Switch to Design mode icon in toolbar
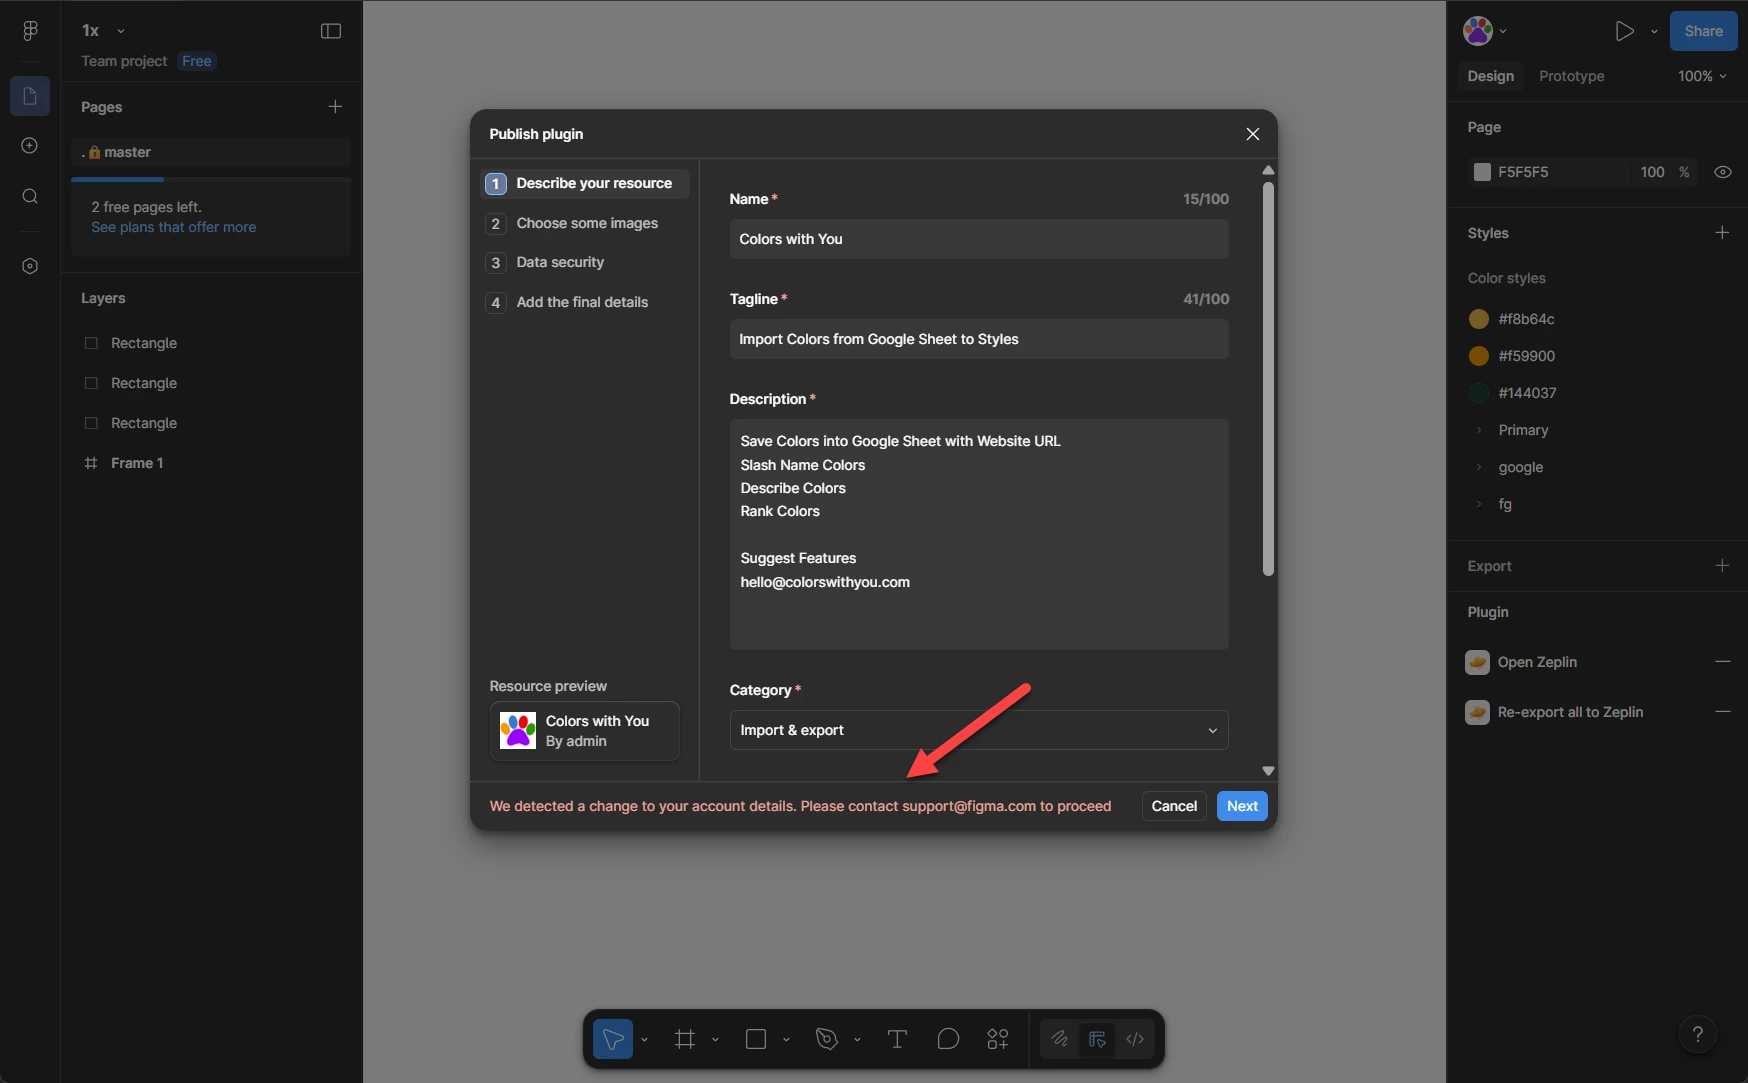1748x1083 pixels. point(1097,1039)
